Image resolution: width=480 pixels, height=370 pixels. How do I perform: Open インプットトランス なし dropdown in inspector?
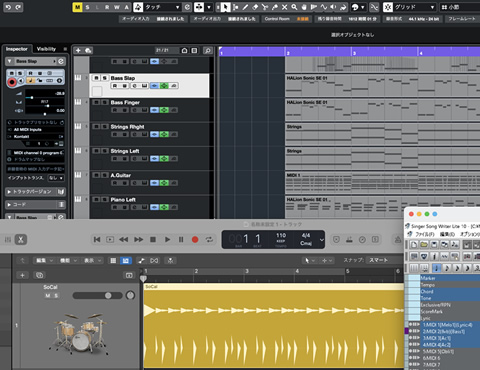coord(56,178)
